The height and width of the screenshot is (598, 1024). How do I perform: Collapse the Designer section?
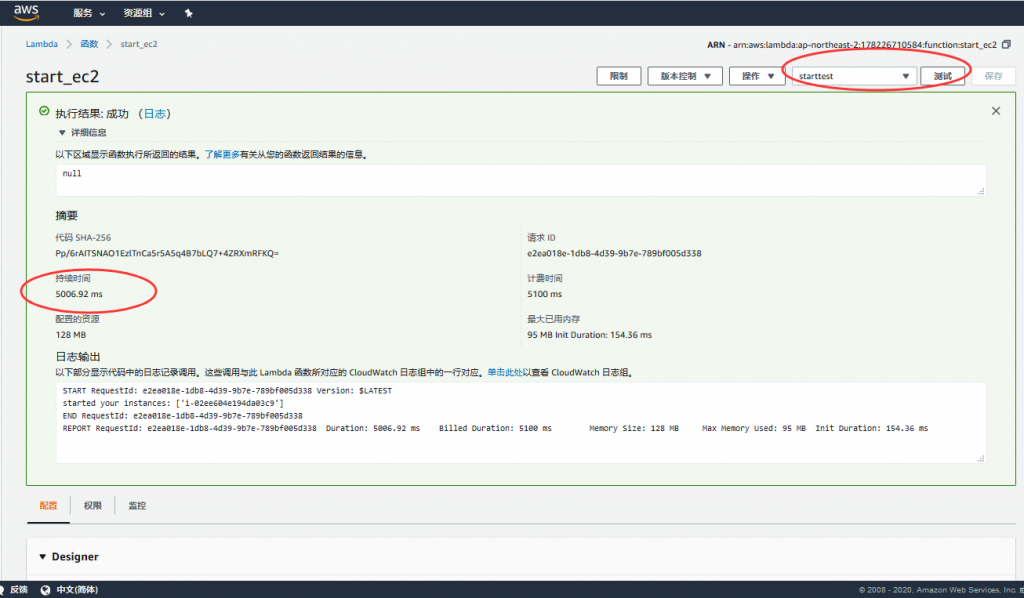point(43,557)
